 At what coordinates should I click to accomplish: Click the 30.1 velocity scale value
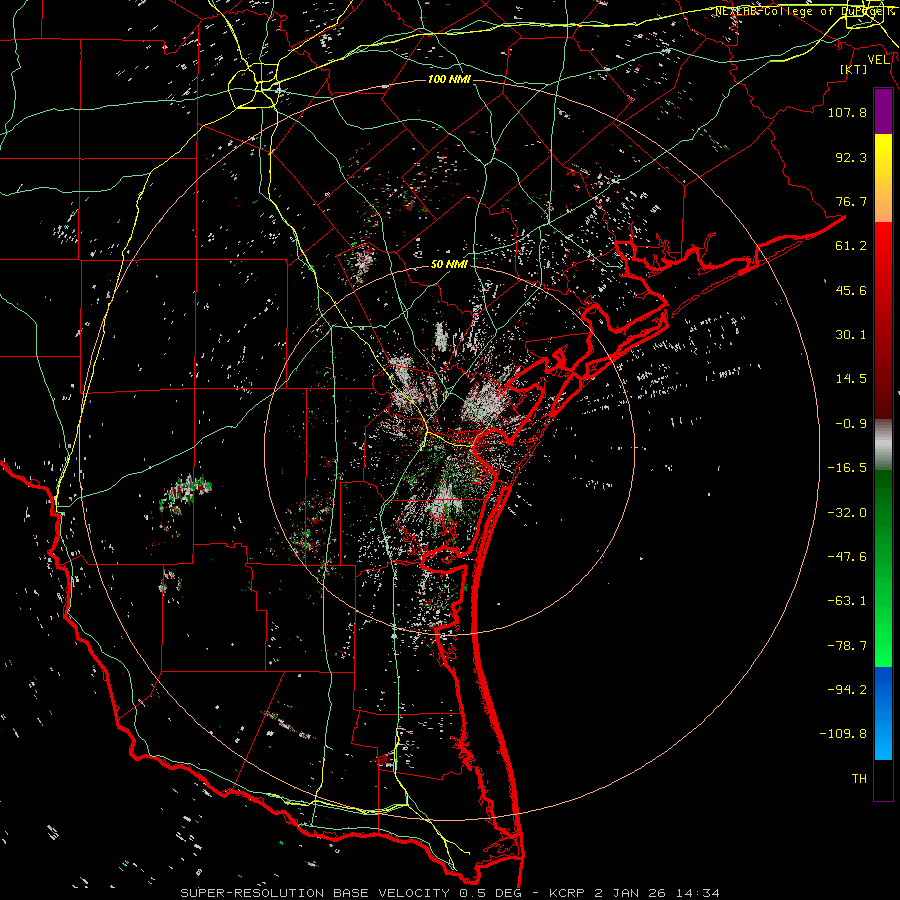pyautogui.click(x=851, y=335)
